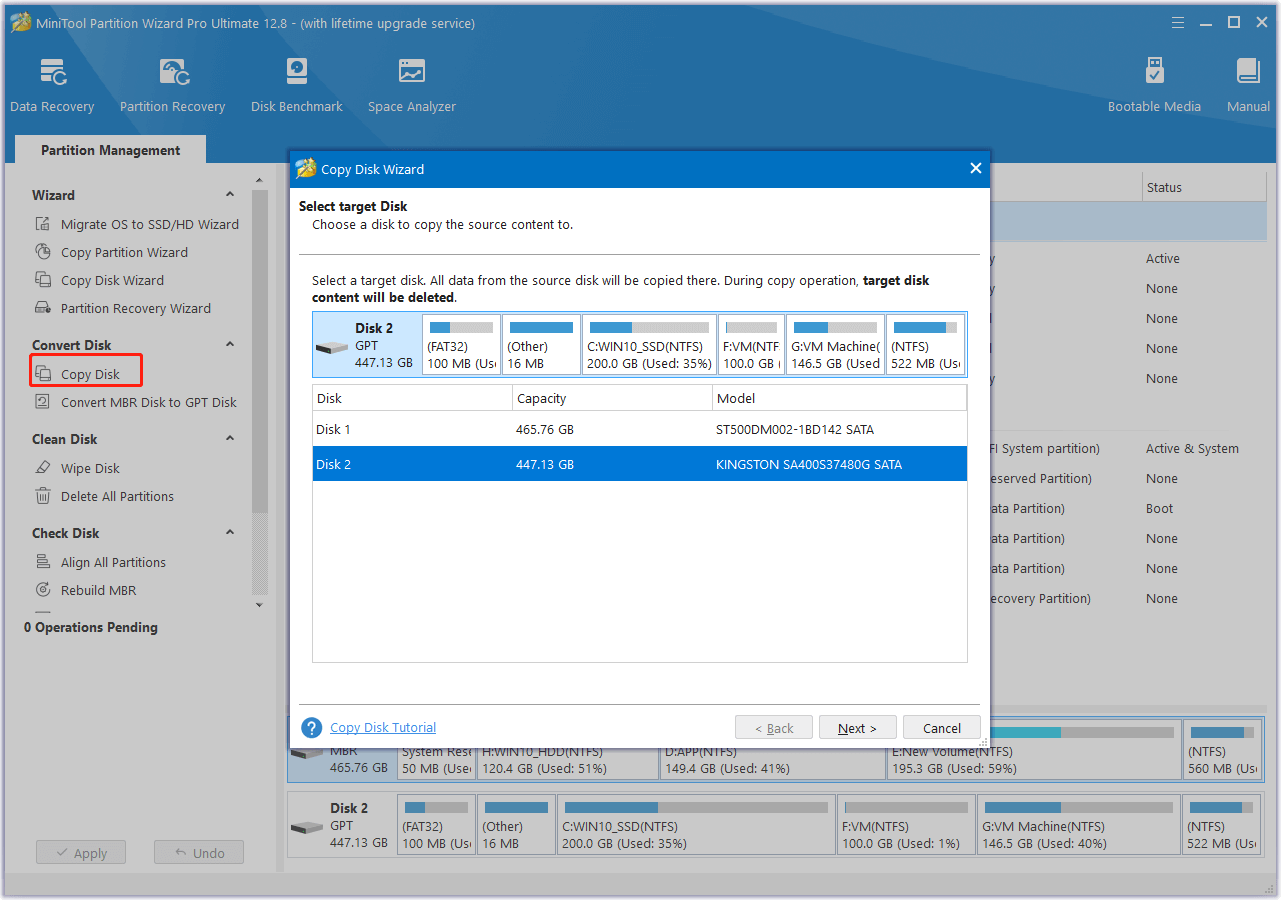Click the help question mark icon
The height and width of the screenshot is (900, 1281).
point(311,727)
